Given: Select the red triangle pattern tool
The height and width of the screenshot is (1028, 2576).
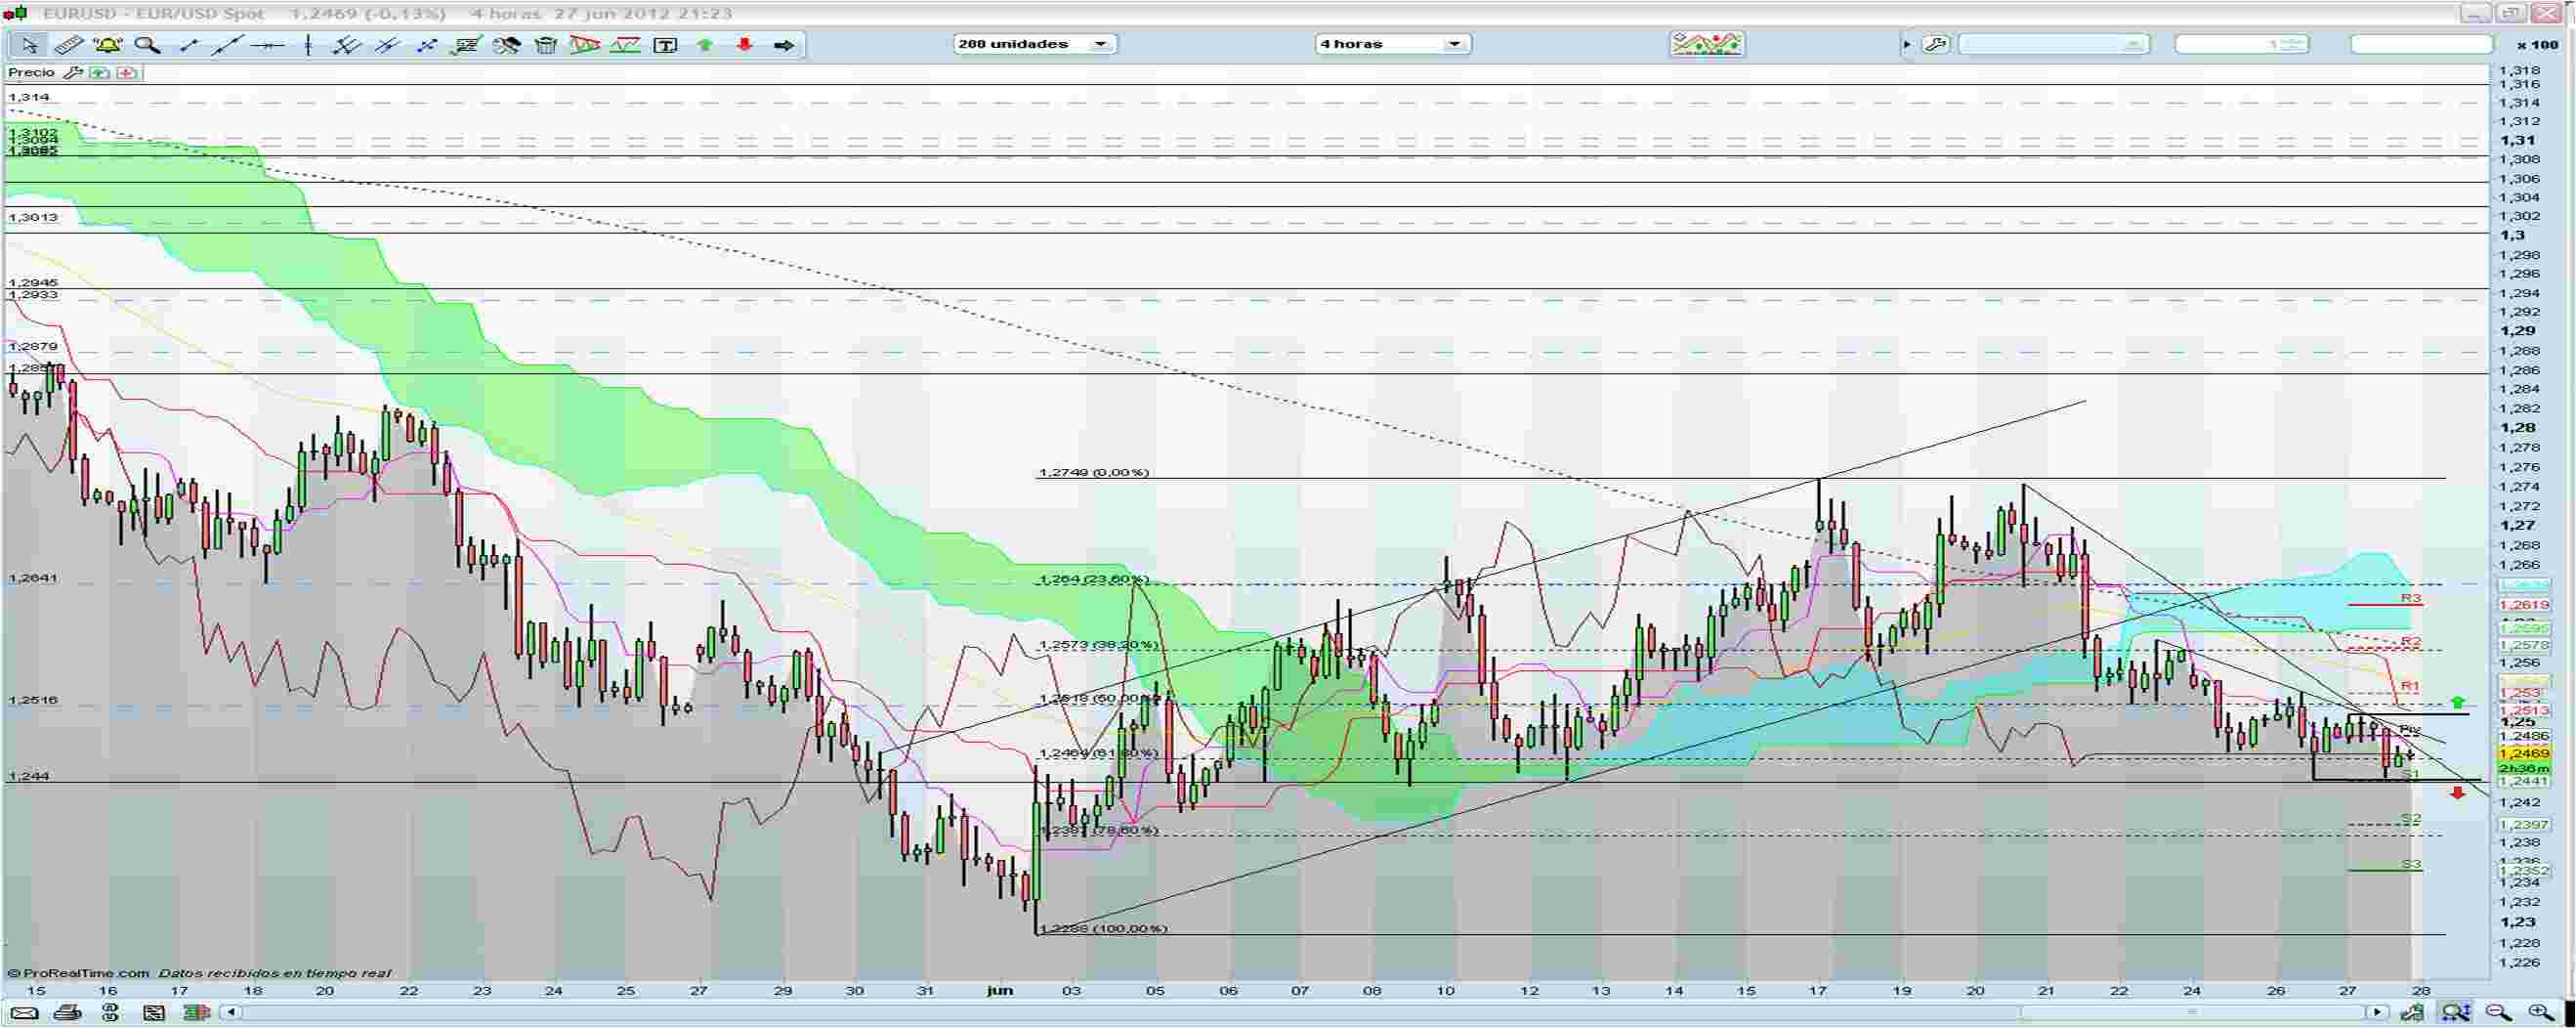Looking at the screenshot, I should click(585, 45).
